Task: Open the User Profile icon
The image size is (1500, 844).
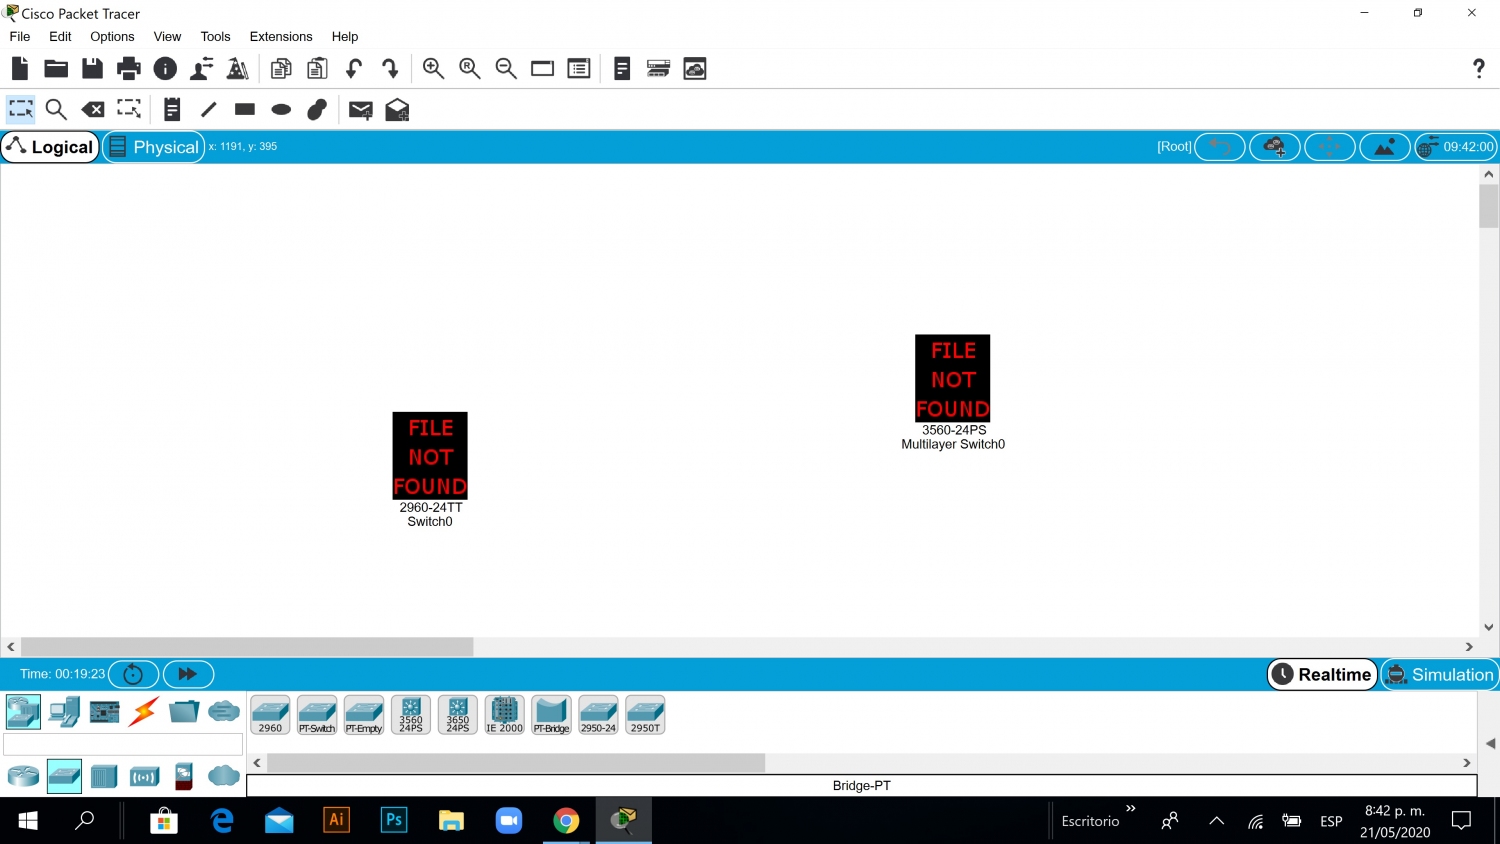Action: pos(201,68)
